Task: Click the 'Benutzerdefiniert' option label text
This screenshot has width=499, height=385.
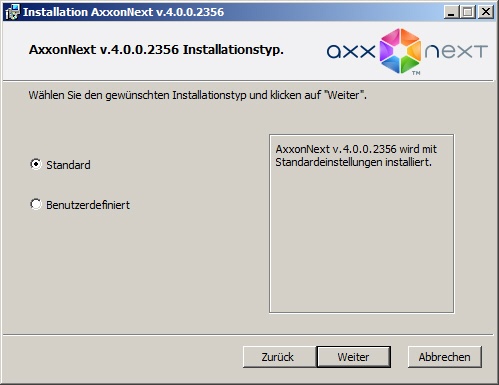Action: [x=88, y=205]
